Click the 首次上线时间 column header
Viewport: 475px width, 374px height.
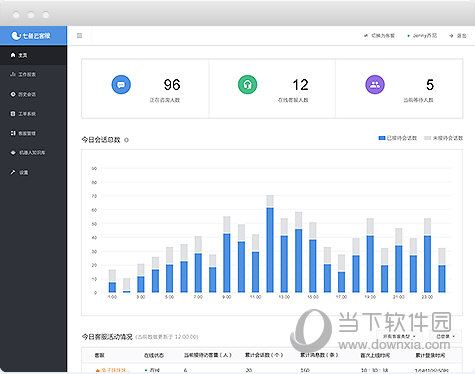[x=375, y=355]
